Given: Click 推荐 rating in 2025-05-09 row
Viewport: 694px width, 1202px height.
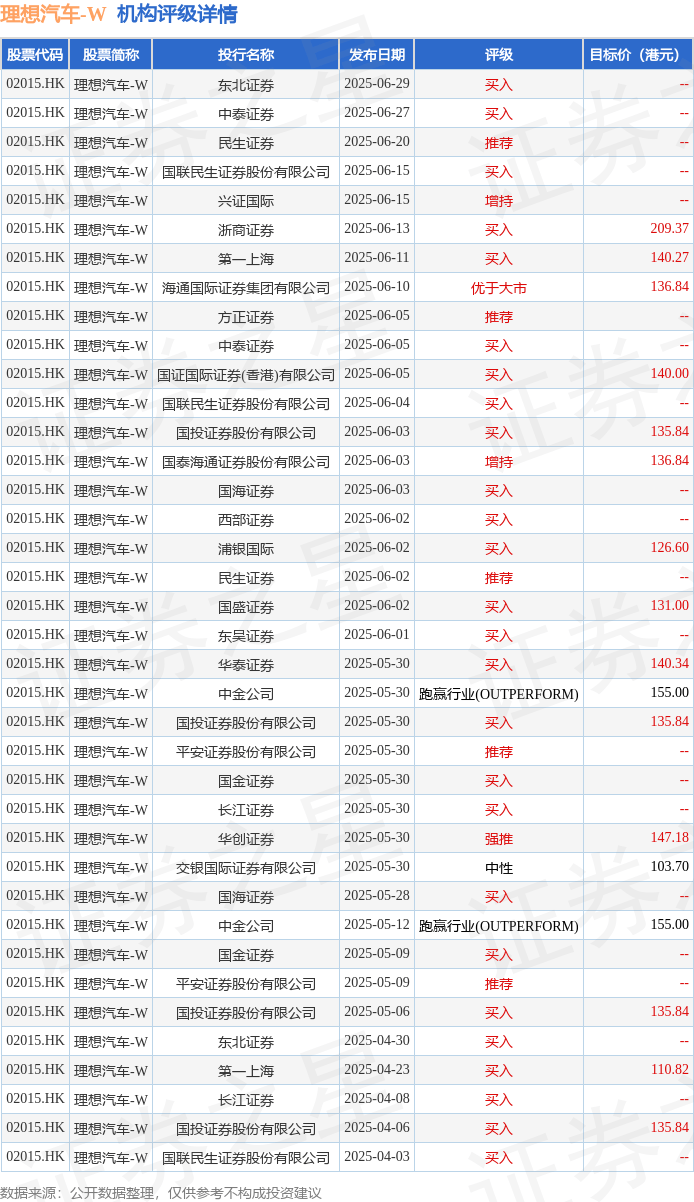Looking at the screenshot, I should [x=499, y=984].
